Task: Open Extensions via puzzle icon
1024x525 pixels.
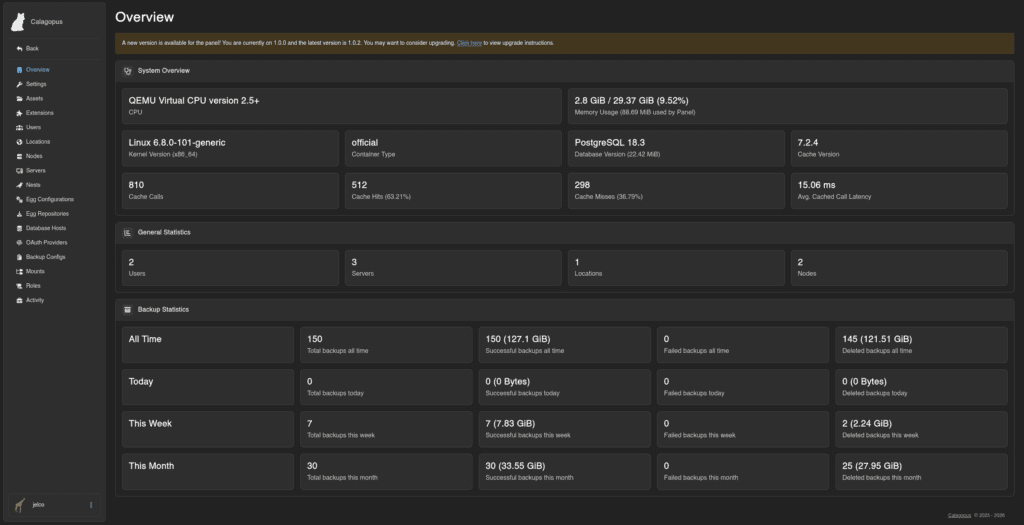Action: pyautogui.click(x=20, y=113)
